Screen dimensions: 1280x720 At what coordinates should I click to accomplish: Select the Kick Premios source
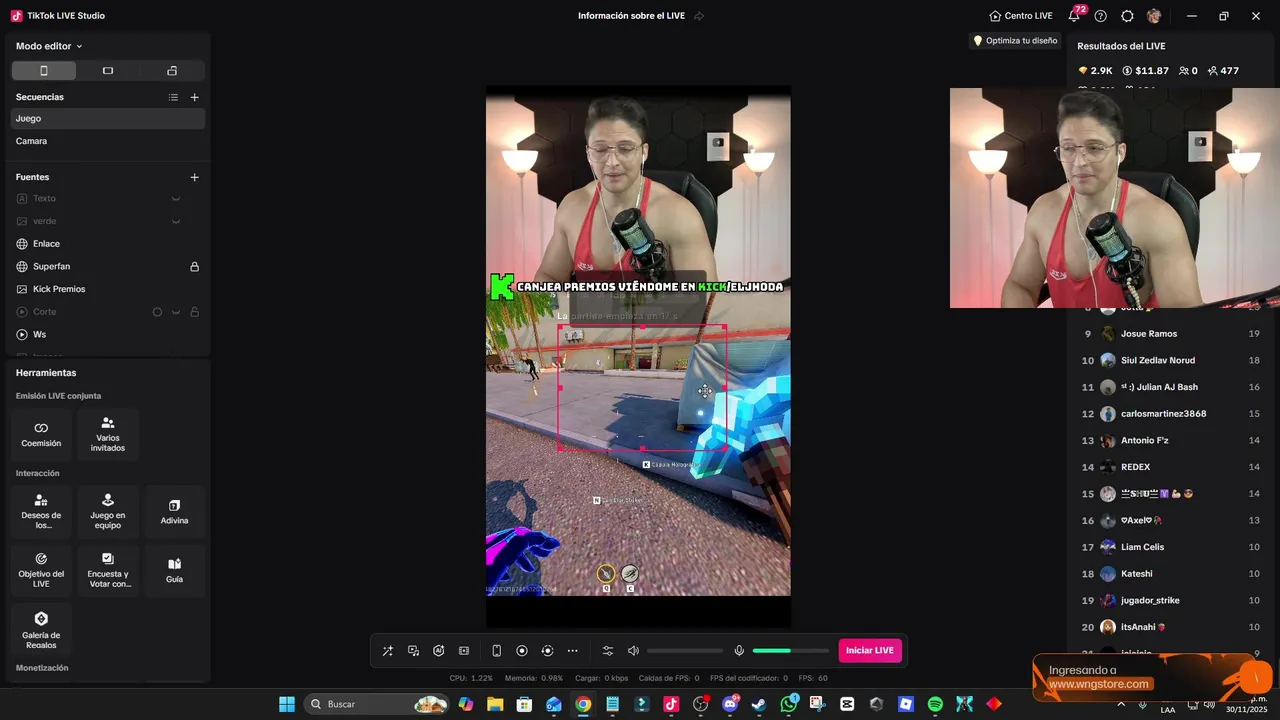pos(108,289)
